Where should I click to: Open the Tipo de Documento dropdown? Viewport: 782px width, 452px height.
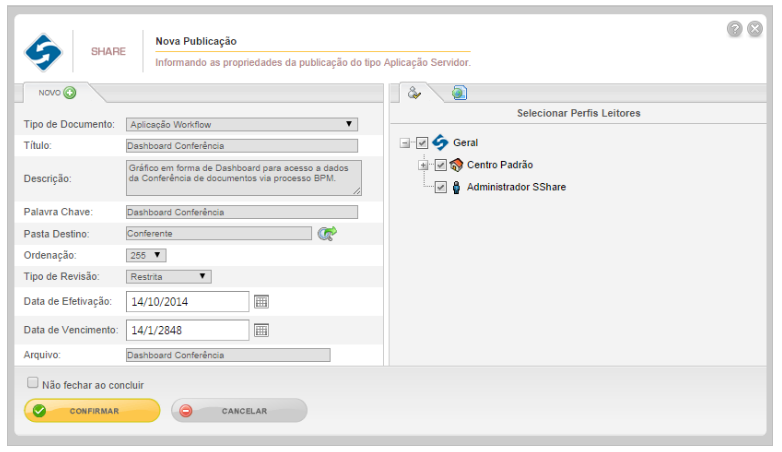pos(242,124)
